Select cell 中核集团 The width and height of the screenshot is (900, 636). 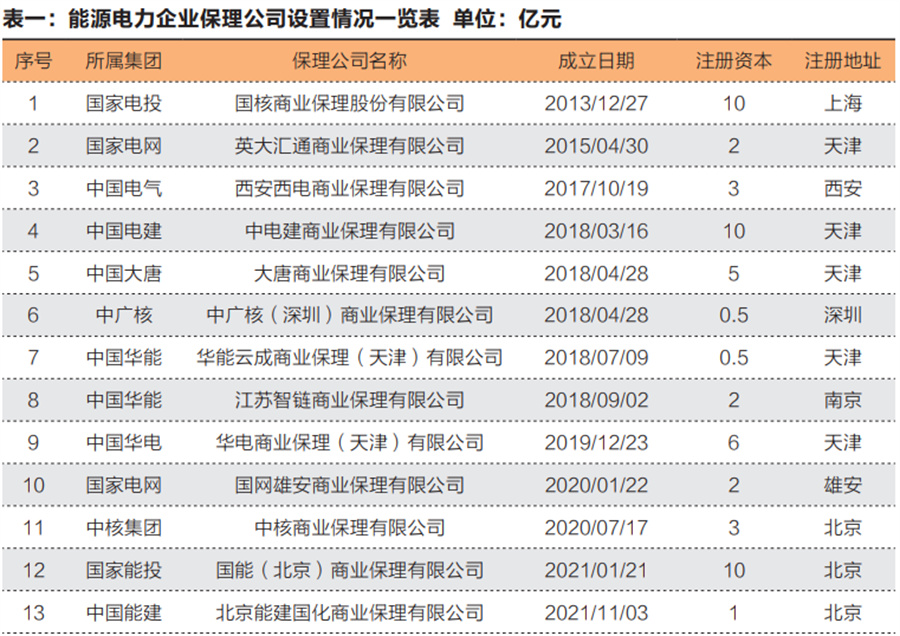(123, 528)
